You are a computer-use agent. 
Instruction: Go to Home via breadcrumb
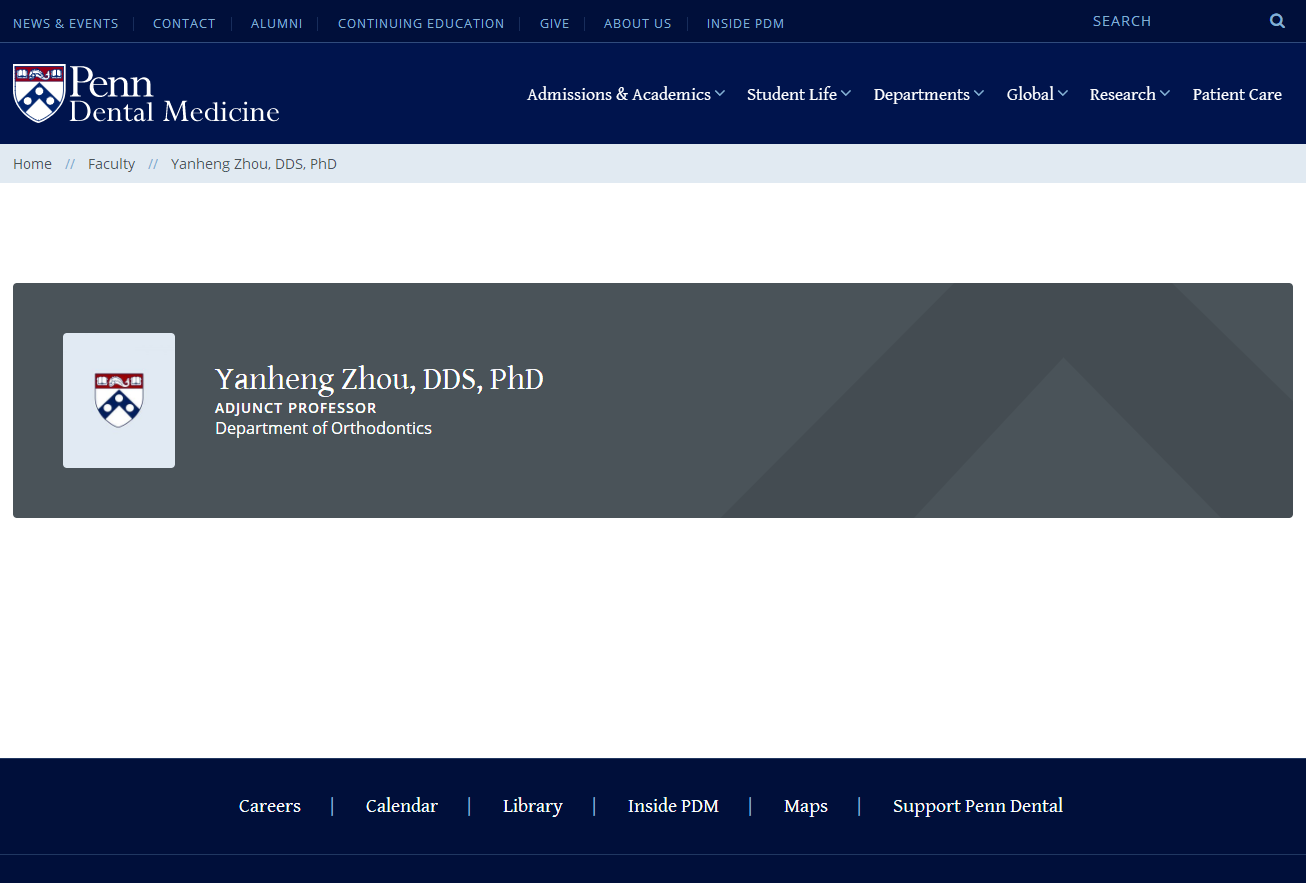(x=32, y=164)
